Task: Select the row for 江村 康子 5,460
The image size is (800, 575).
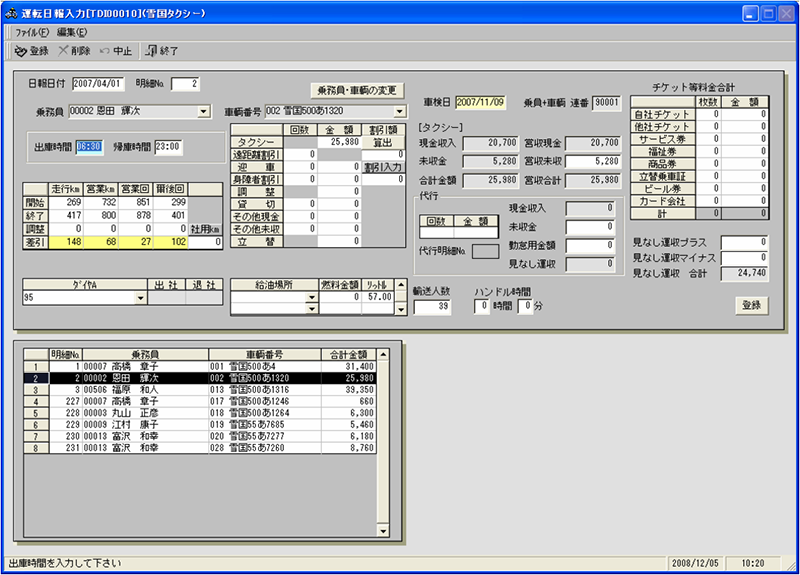Action: click(x=200, y=425)
